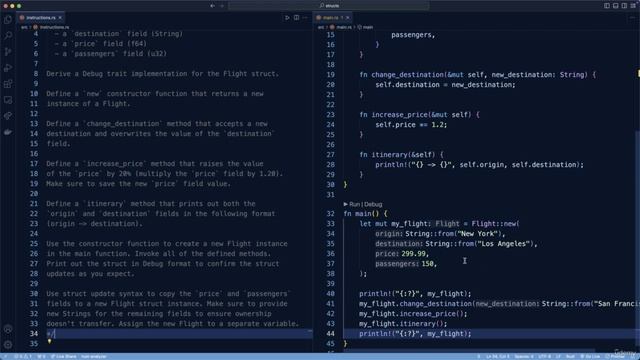
Task: Click 'my_flight.itinerary();' line
Action: coord(403,324)
